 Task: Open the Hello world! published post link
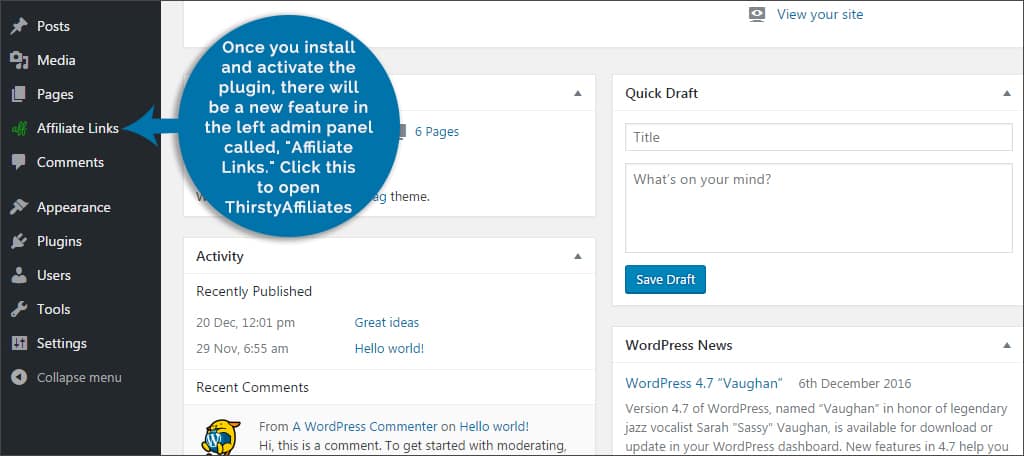coord(389,349)
